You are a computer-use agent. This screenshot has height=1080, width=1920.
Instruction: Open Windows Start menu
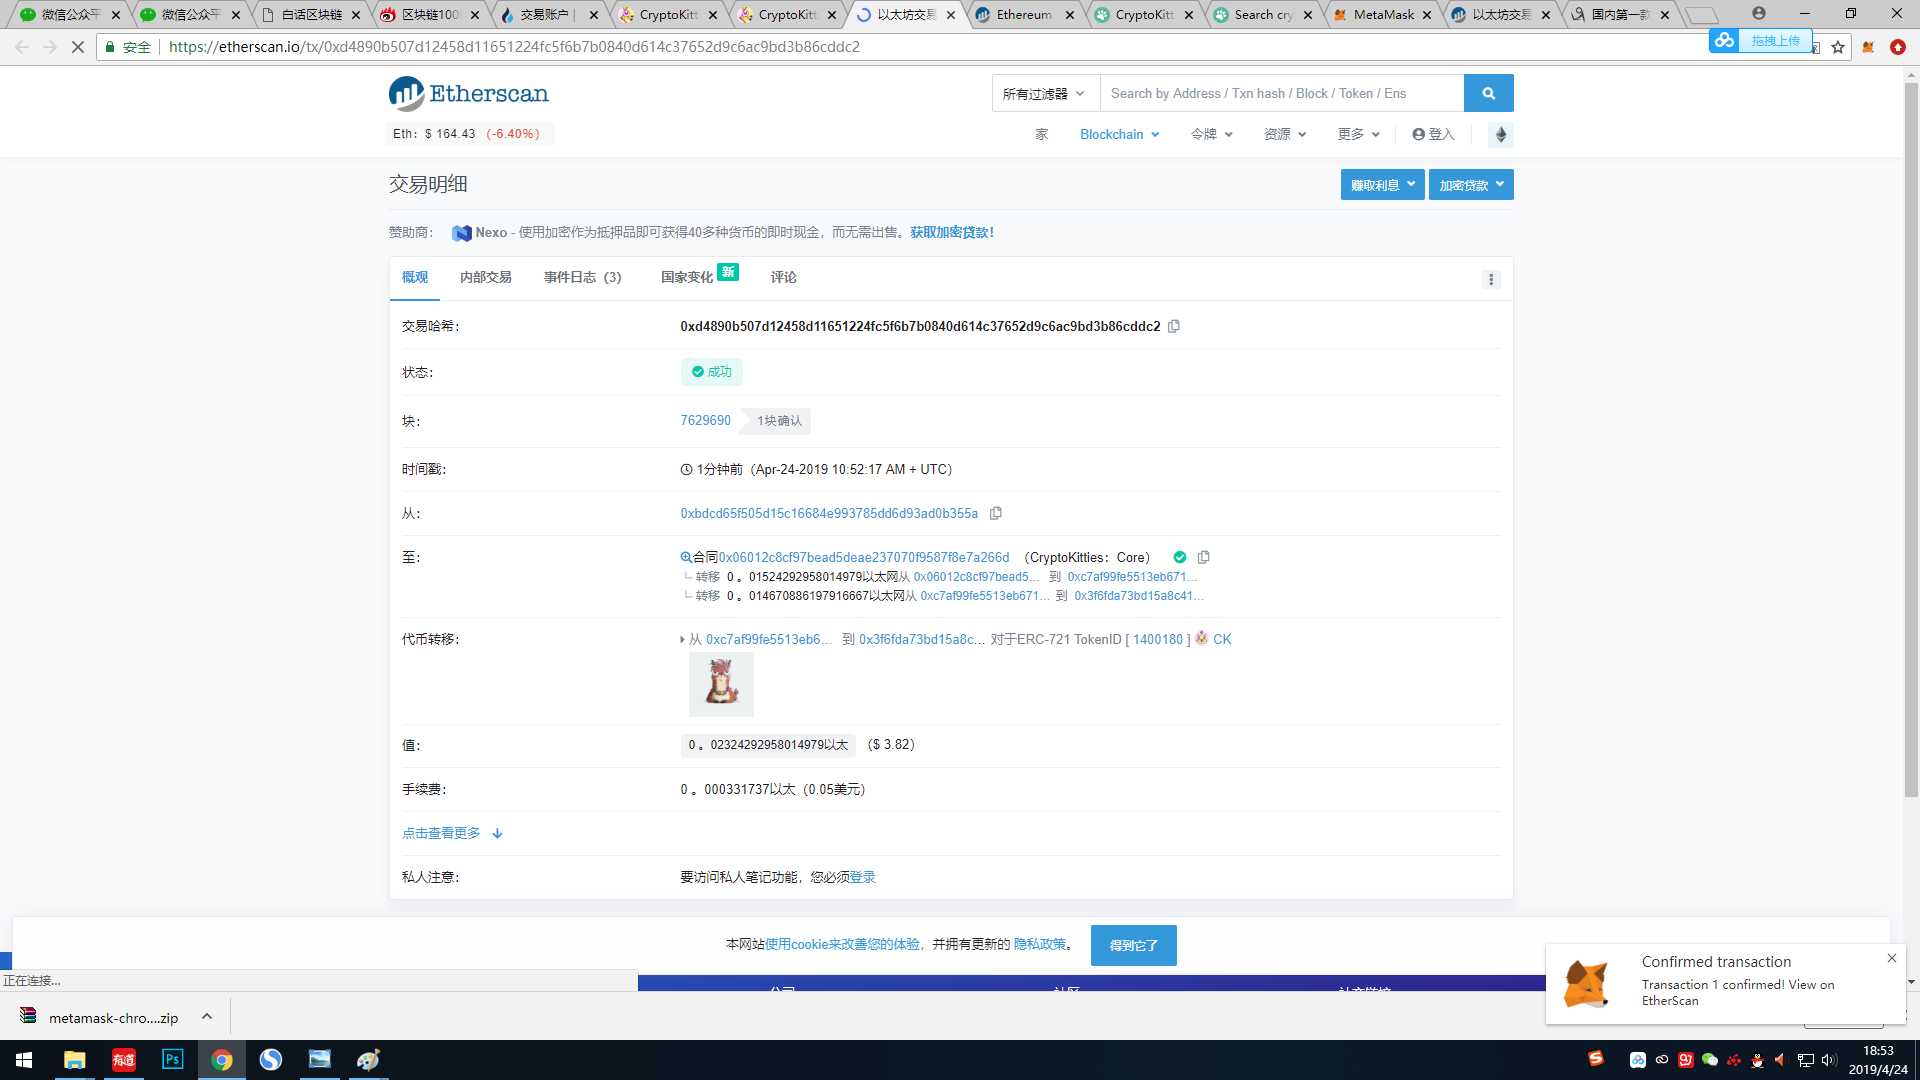[x=24, y=1060]
